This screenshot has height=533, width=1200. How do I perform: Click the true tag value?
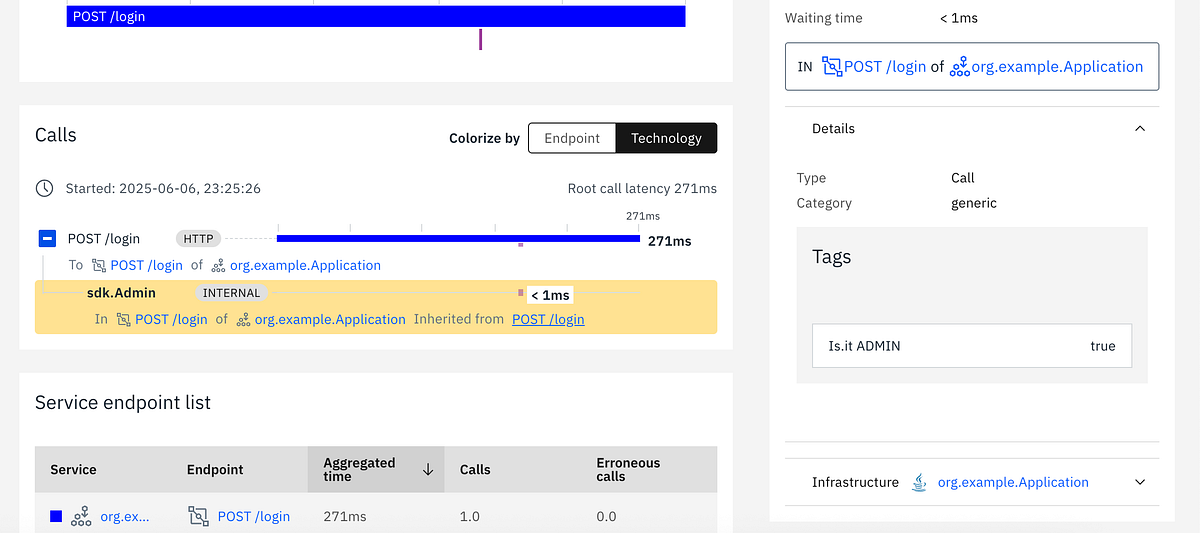1103,346
